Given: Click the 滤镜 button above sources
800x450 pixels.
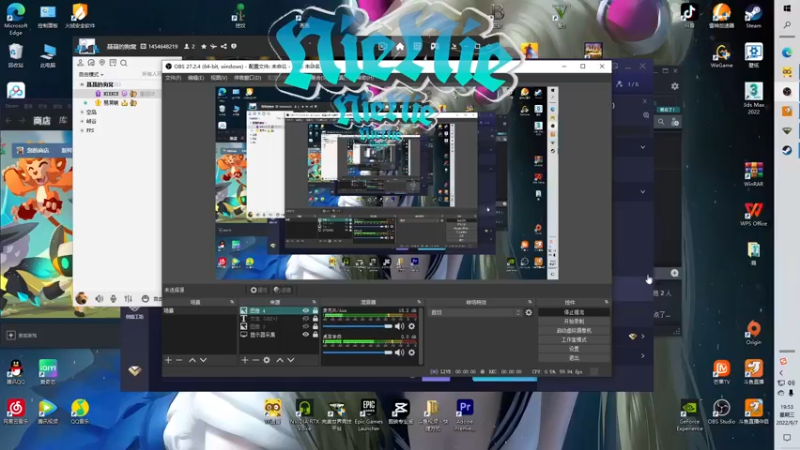Looking at the screenshot, I should [x=282, y=290].
